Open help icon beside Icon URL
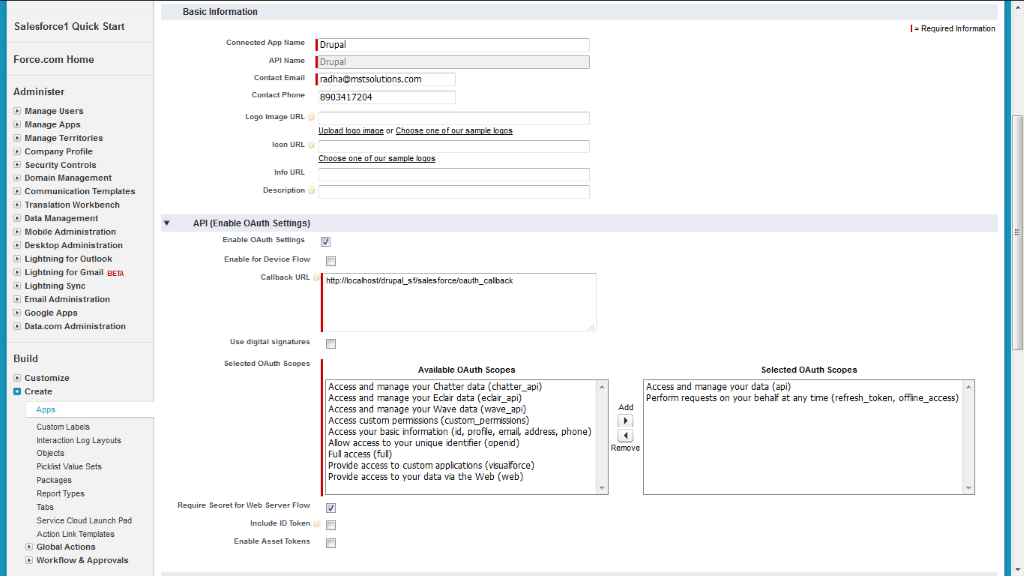The height and width of the screenshot is (576, 1024). (x=312, y=145)
